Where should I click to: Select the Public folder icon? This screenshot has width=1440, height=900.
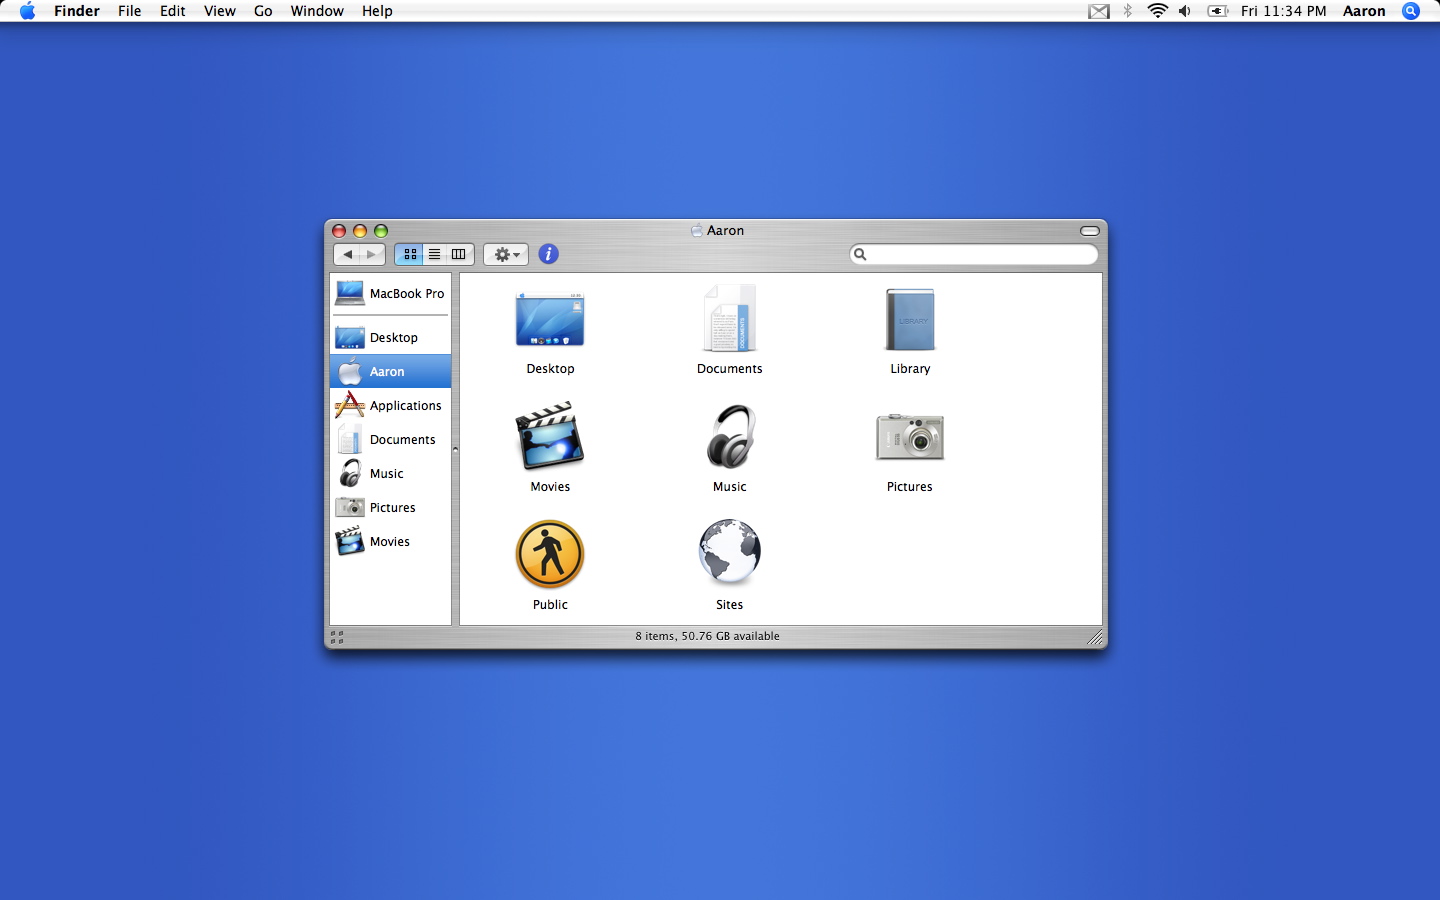coord(550,554)
